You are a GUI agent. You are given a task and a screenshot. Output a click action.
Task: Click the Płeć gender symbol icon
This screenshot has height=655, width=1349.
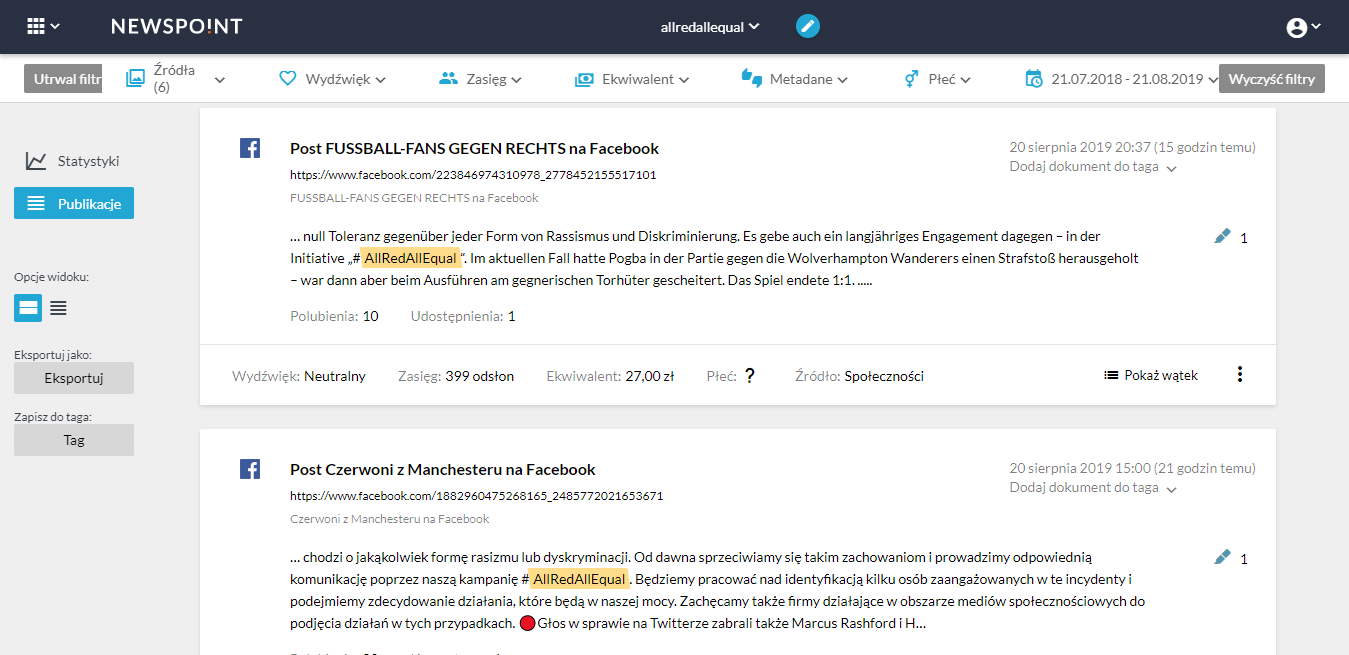911,78
